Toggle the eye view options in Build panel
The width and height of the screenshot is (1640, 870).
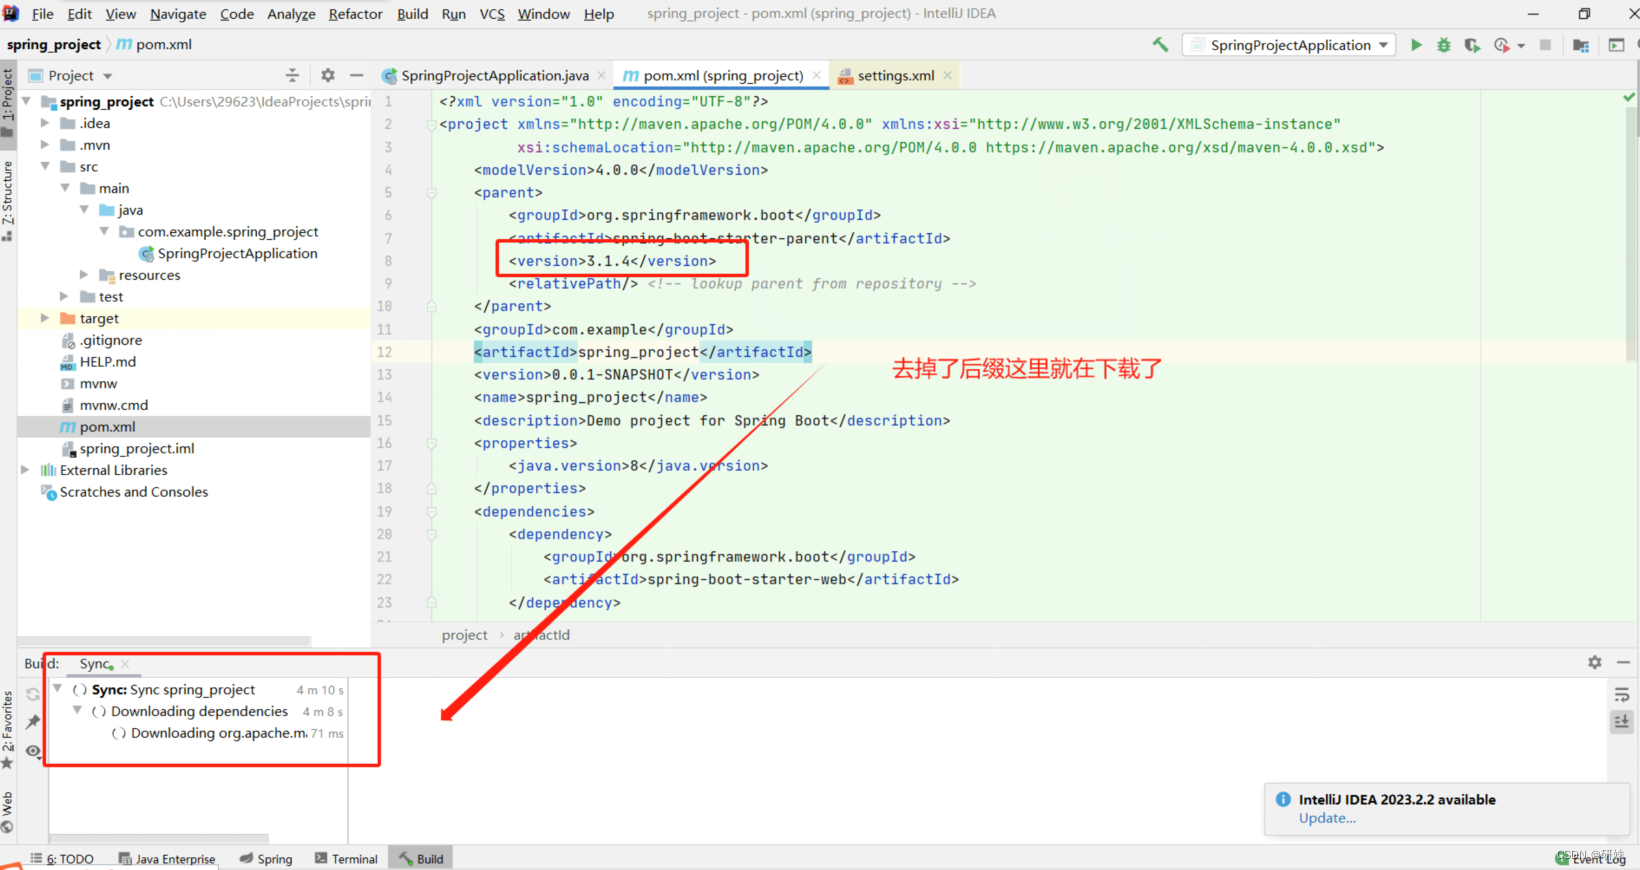tap(33, 751)
